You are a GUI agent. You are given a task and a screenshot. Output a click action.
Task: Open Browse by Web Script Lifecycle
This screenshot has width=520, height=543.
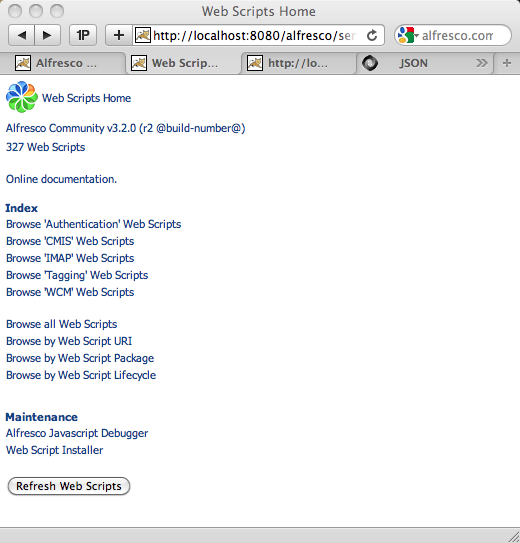coord(81,375)
